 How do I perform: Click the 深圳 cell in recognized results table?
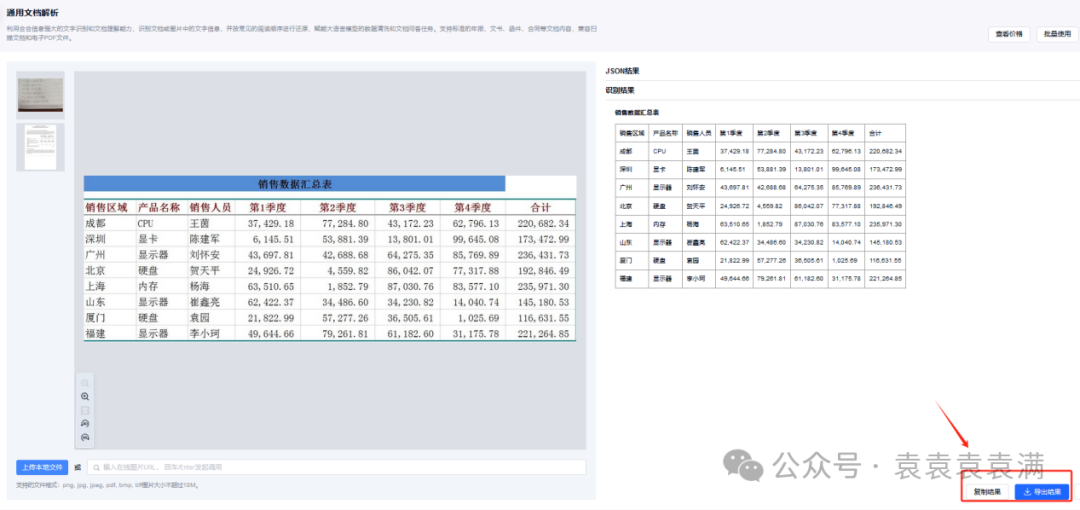(625, 169)
